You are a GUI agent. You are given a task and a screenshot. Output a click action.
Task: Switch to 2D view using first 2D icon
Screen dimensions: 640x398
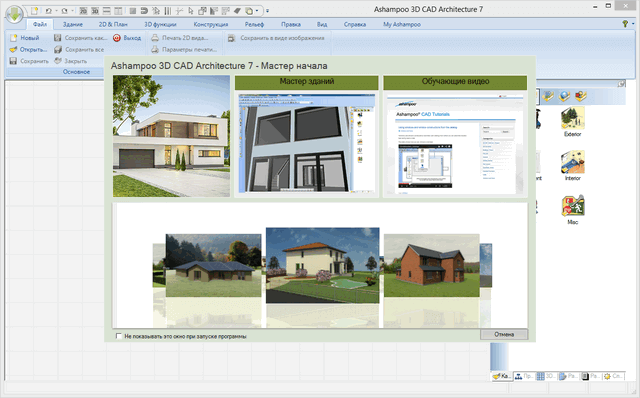(83, 11)
